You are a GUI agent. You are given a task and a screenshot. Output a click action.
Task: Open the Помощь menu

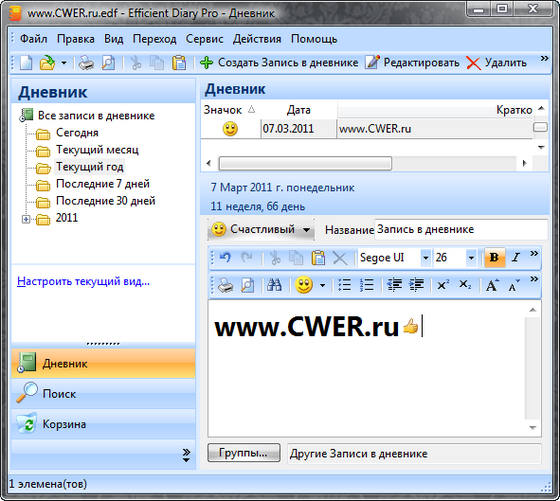point(314,39)
